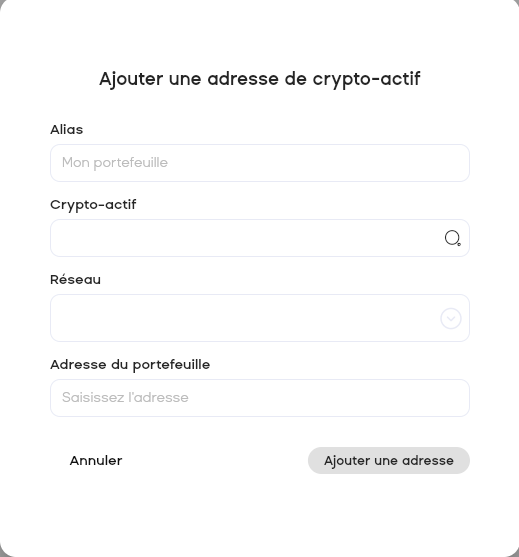Click the right end of the Alias text box
The image size is (519, 557).
click(444, 163)
